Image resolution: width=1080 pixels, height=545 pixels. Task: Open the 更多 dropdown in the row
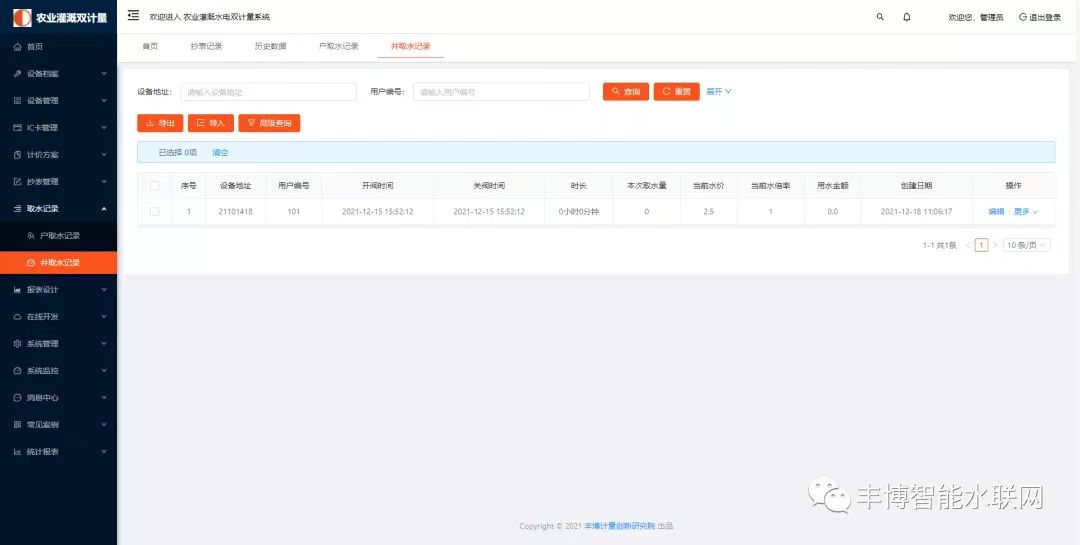1026,211
